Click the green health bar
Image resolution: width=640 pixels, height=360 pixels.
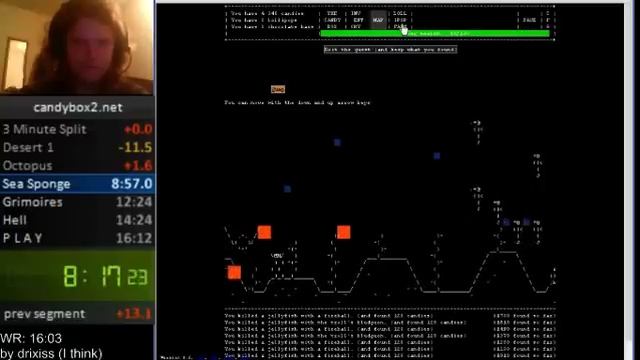[x=435, y=33]
